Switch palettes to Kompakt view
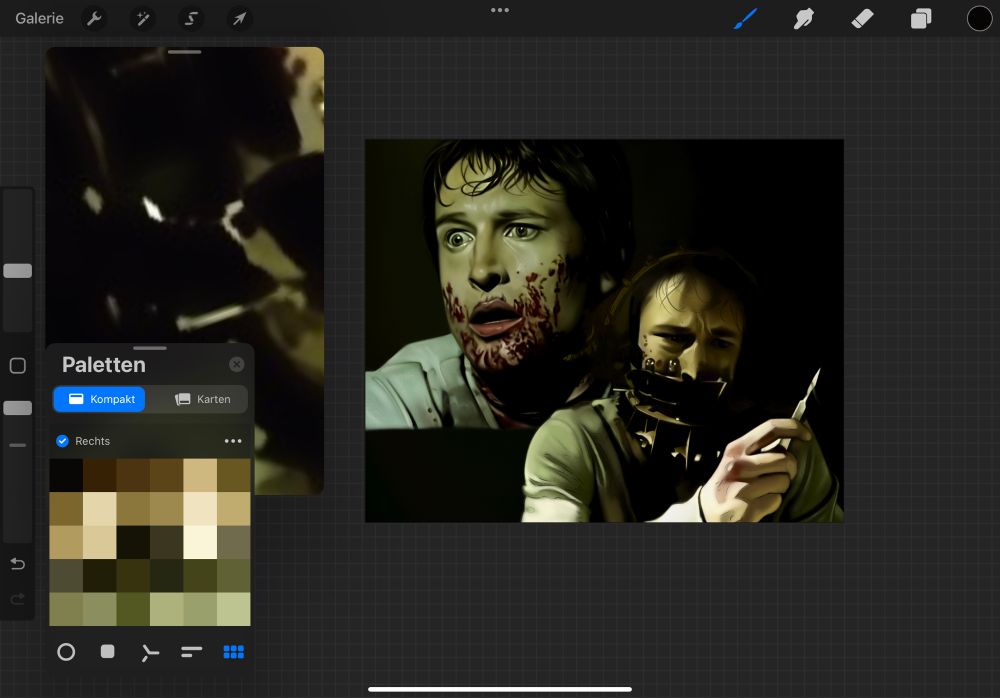This screenshot has width=1000, height=698. pos(99,399)
